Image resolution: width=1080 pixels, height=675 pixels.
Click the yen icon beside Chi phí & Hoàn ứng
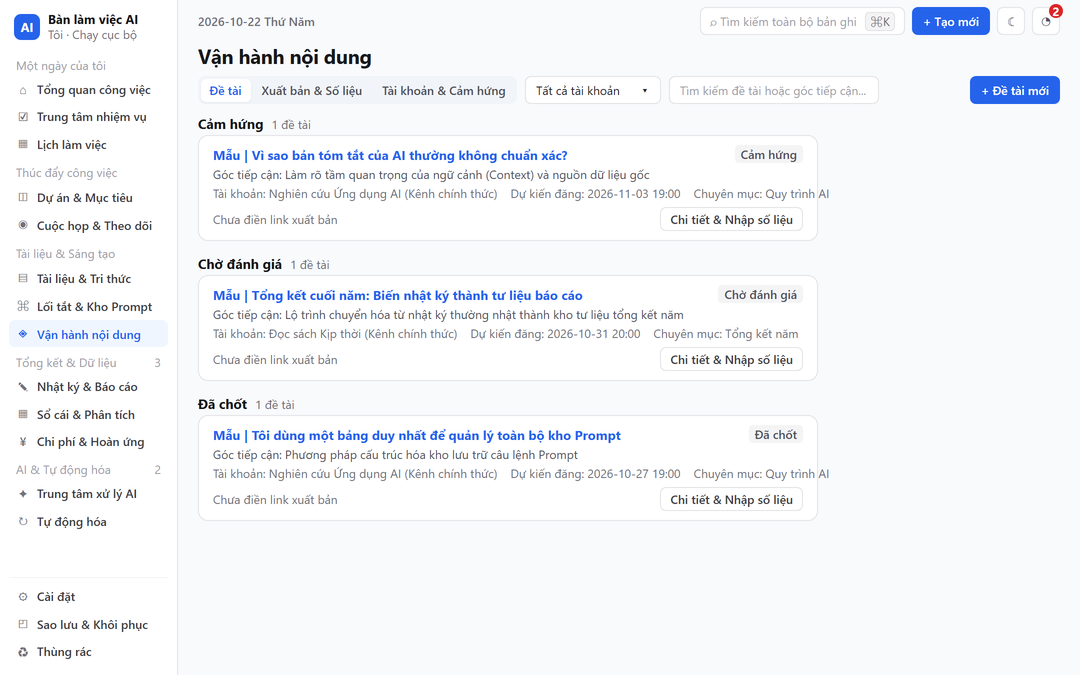[x=23, y=442]
